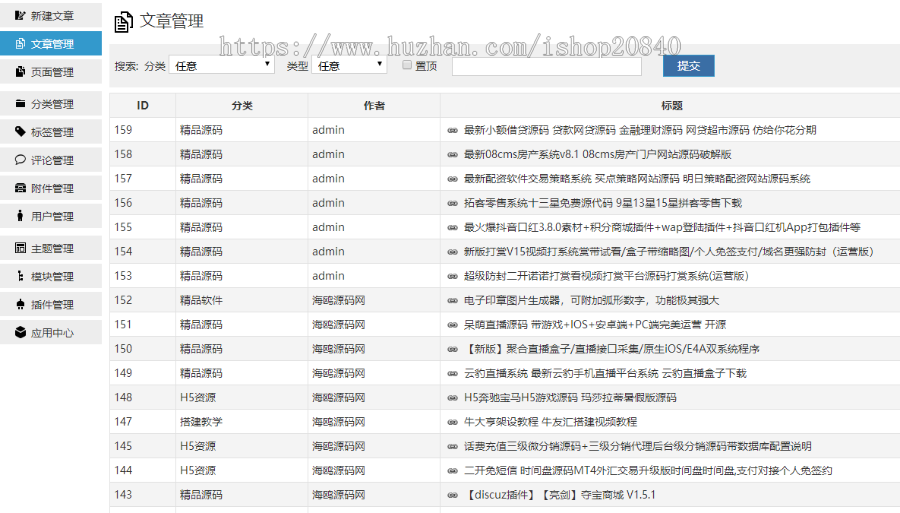Click link icon of article 149
The image size is (900, 513).
[x=452, y=374]
